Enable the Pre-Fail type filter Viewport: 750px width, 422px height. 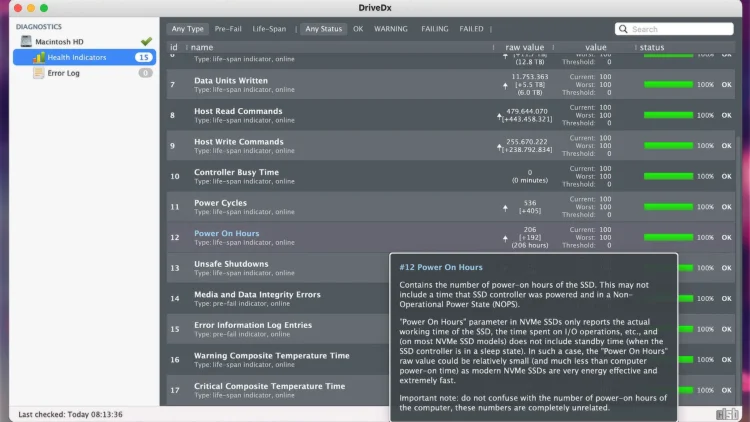point(227,29)
